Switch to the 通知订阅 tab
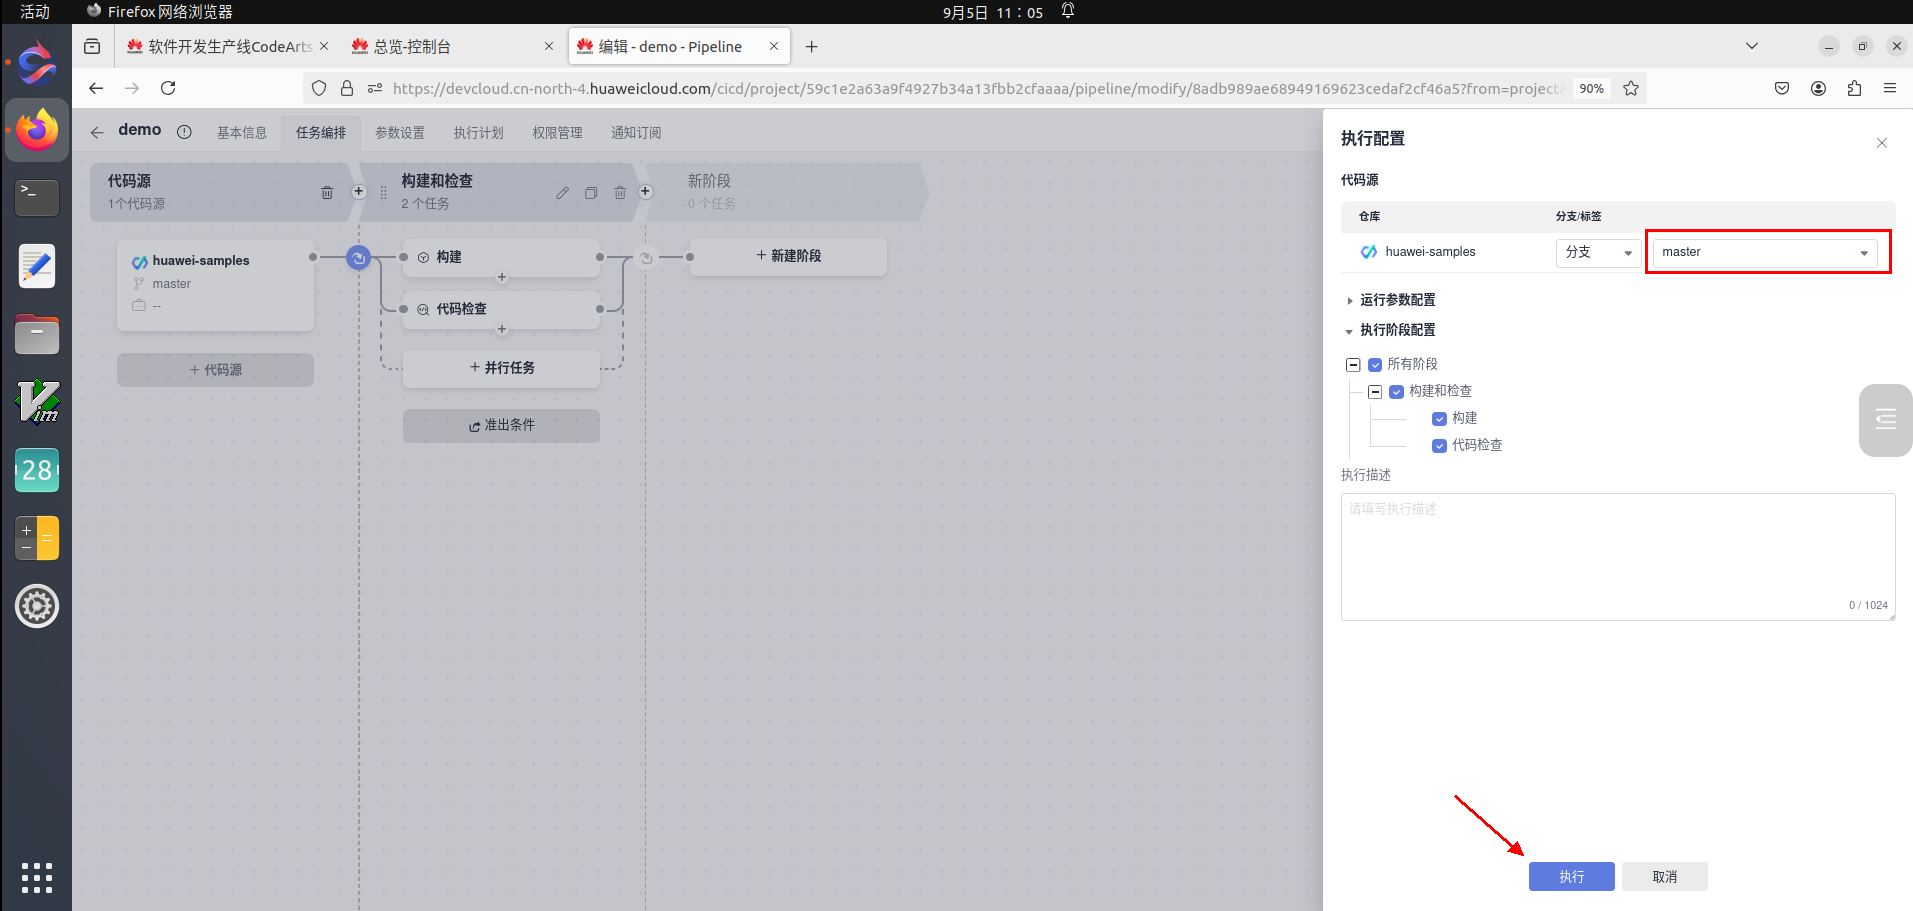Viewport: 1913px width, 911px height. [636, 133]
